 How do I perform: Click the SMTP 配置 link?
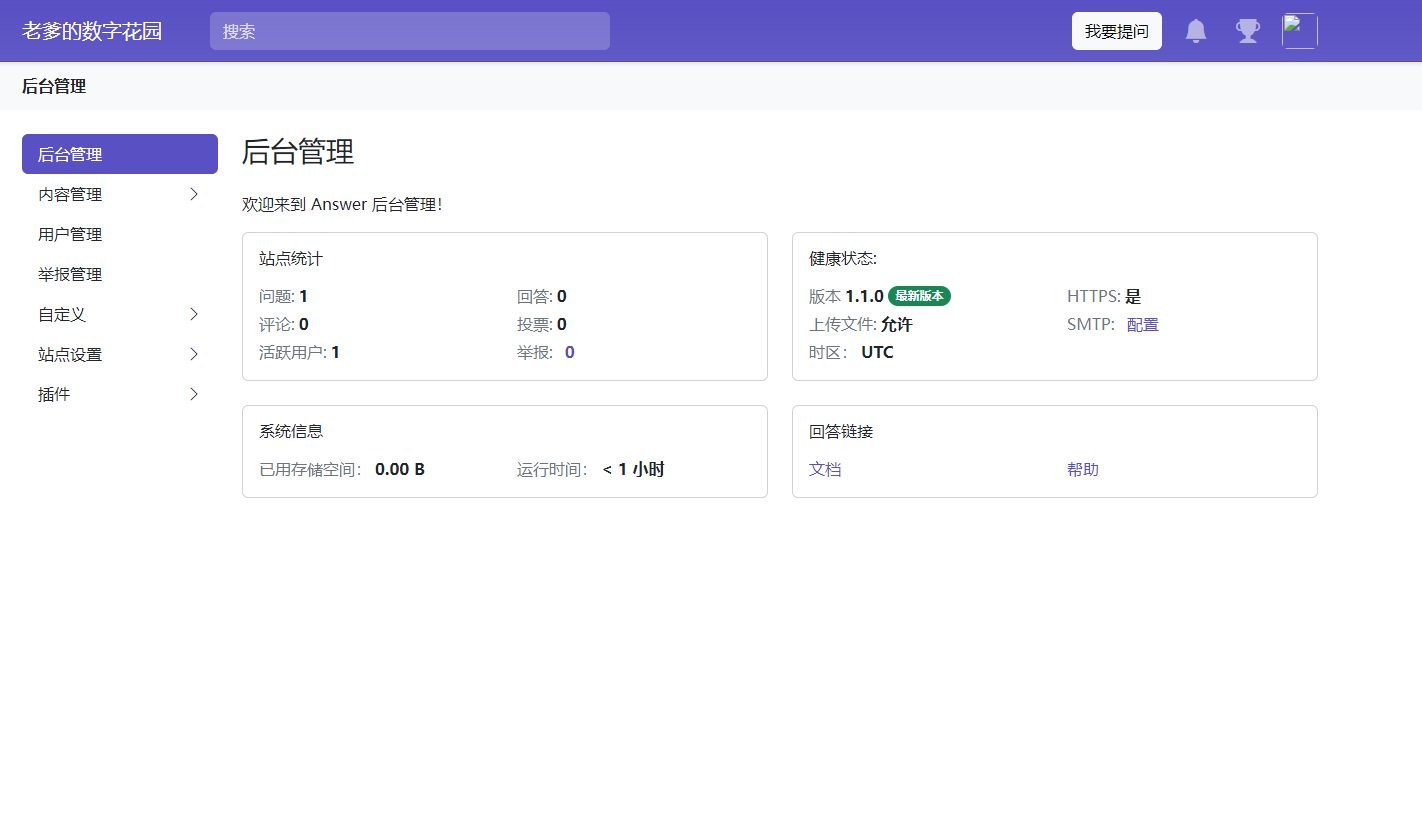(1142, 324)
